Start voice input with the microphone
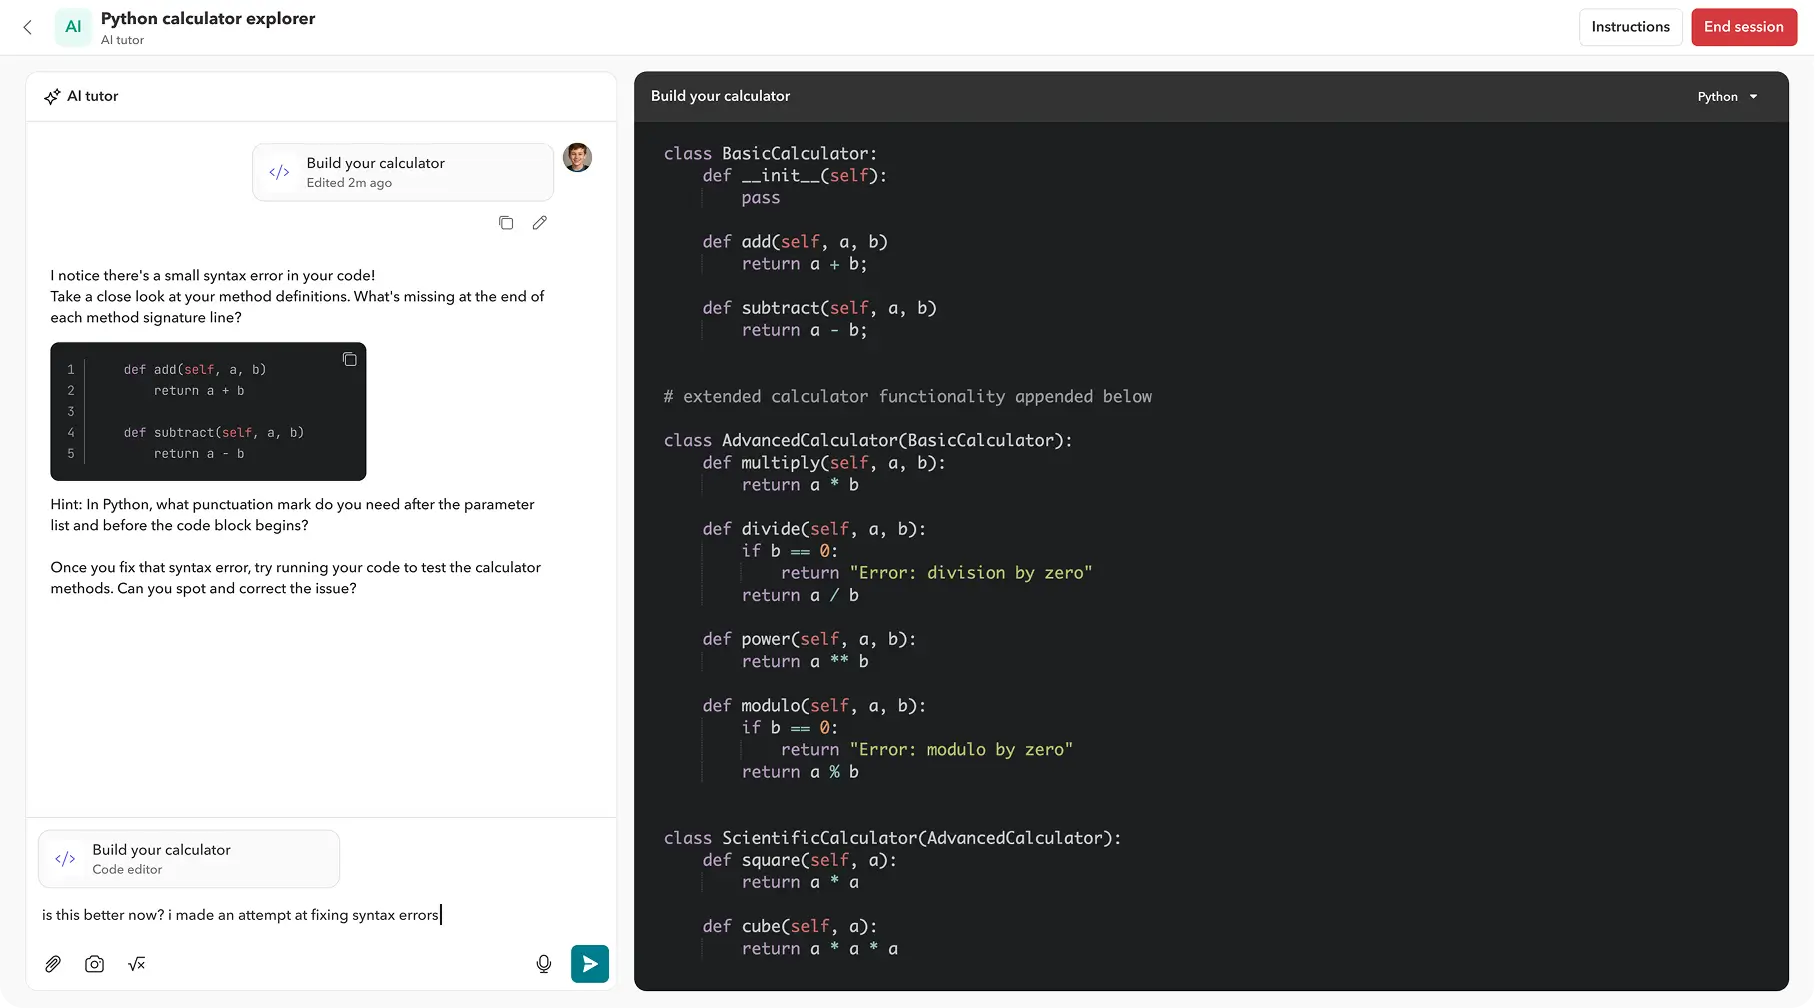Screen dimensions: 1815x1008 pos(543,963)
